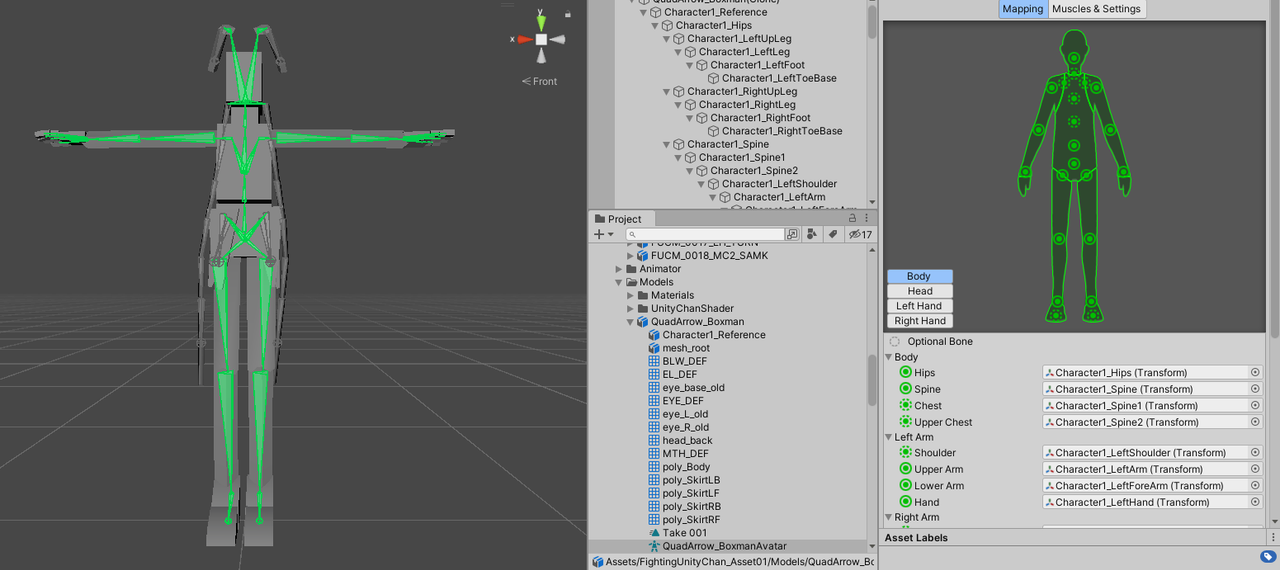Viewport: 1280px width, 570px height.
Task: Select the Right Hand mapping view button
Action: (919, 321)
